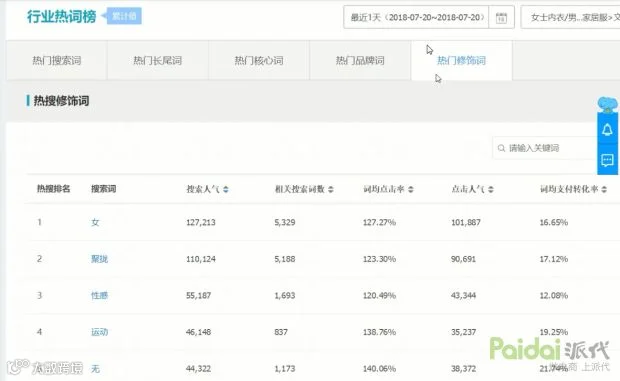Image resolution: width=620 pixels, height=381 pixels.
Task: Open the 聚拢 keyword link
Action: [99, 259]
